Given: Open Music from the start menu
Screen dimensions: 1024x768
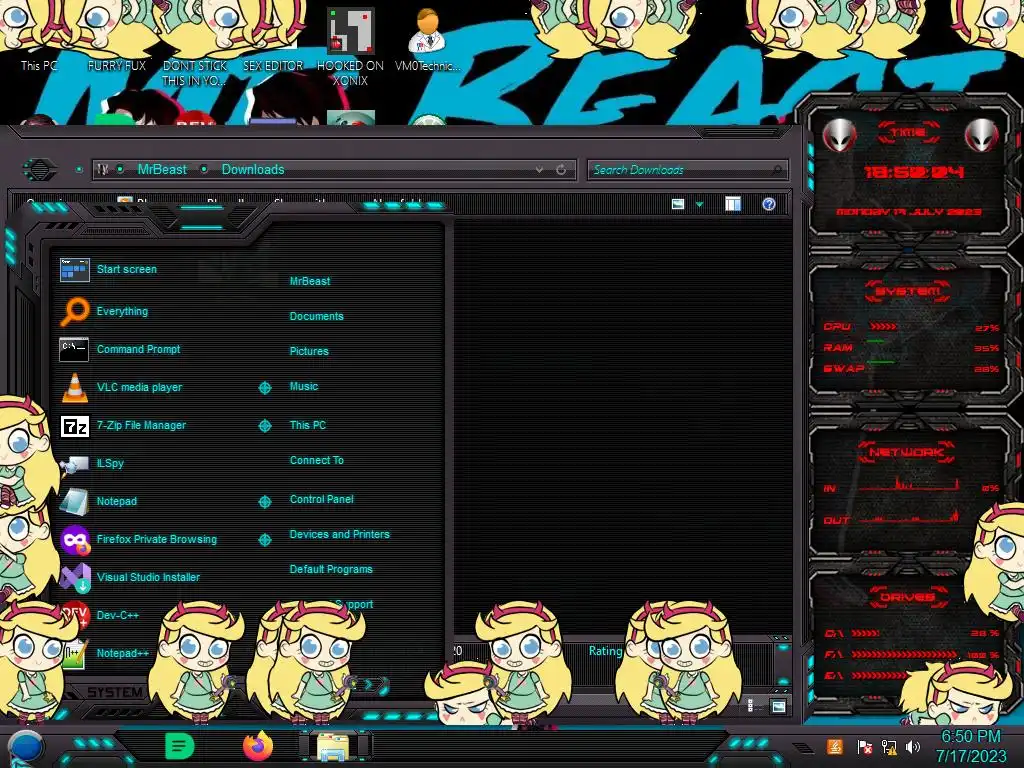Looking at the screenshot, I should pyautogui.click(x=304, y=387).
